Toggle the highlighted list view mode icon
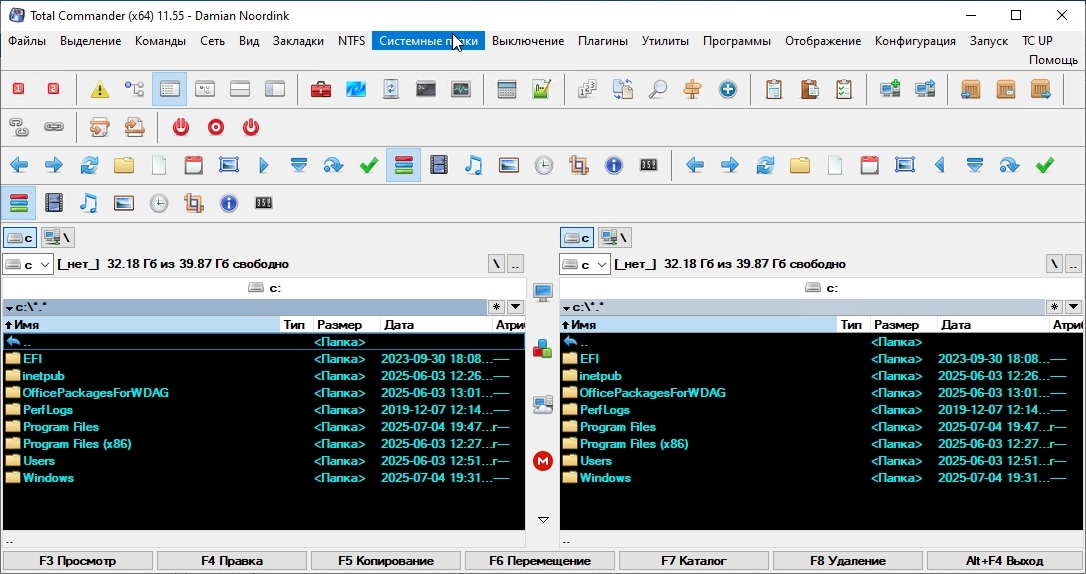The height and width of the screenshot is (574, 1086). [x=170, y=89]
